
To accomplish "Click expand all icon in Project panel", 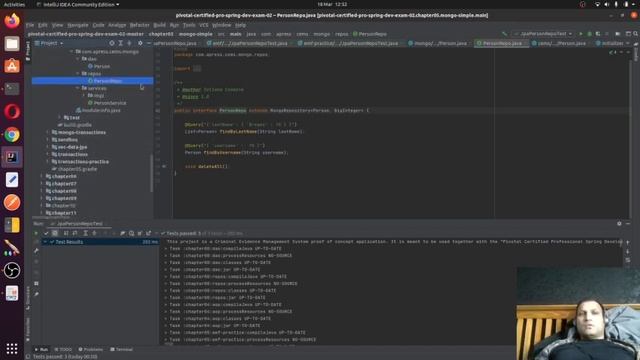I will point(120,43).
